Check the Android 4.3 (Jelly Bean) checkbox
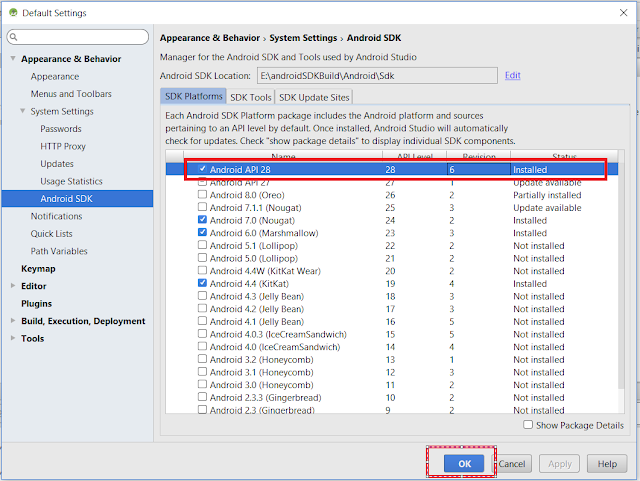Image resolution: width=640 pixels, height=481 pixels. pyautogui.click(x=202, y=296)
